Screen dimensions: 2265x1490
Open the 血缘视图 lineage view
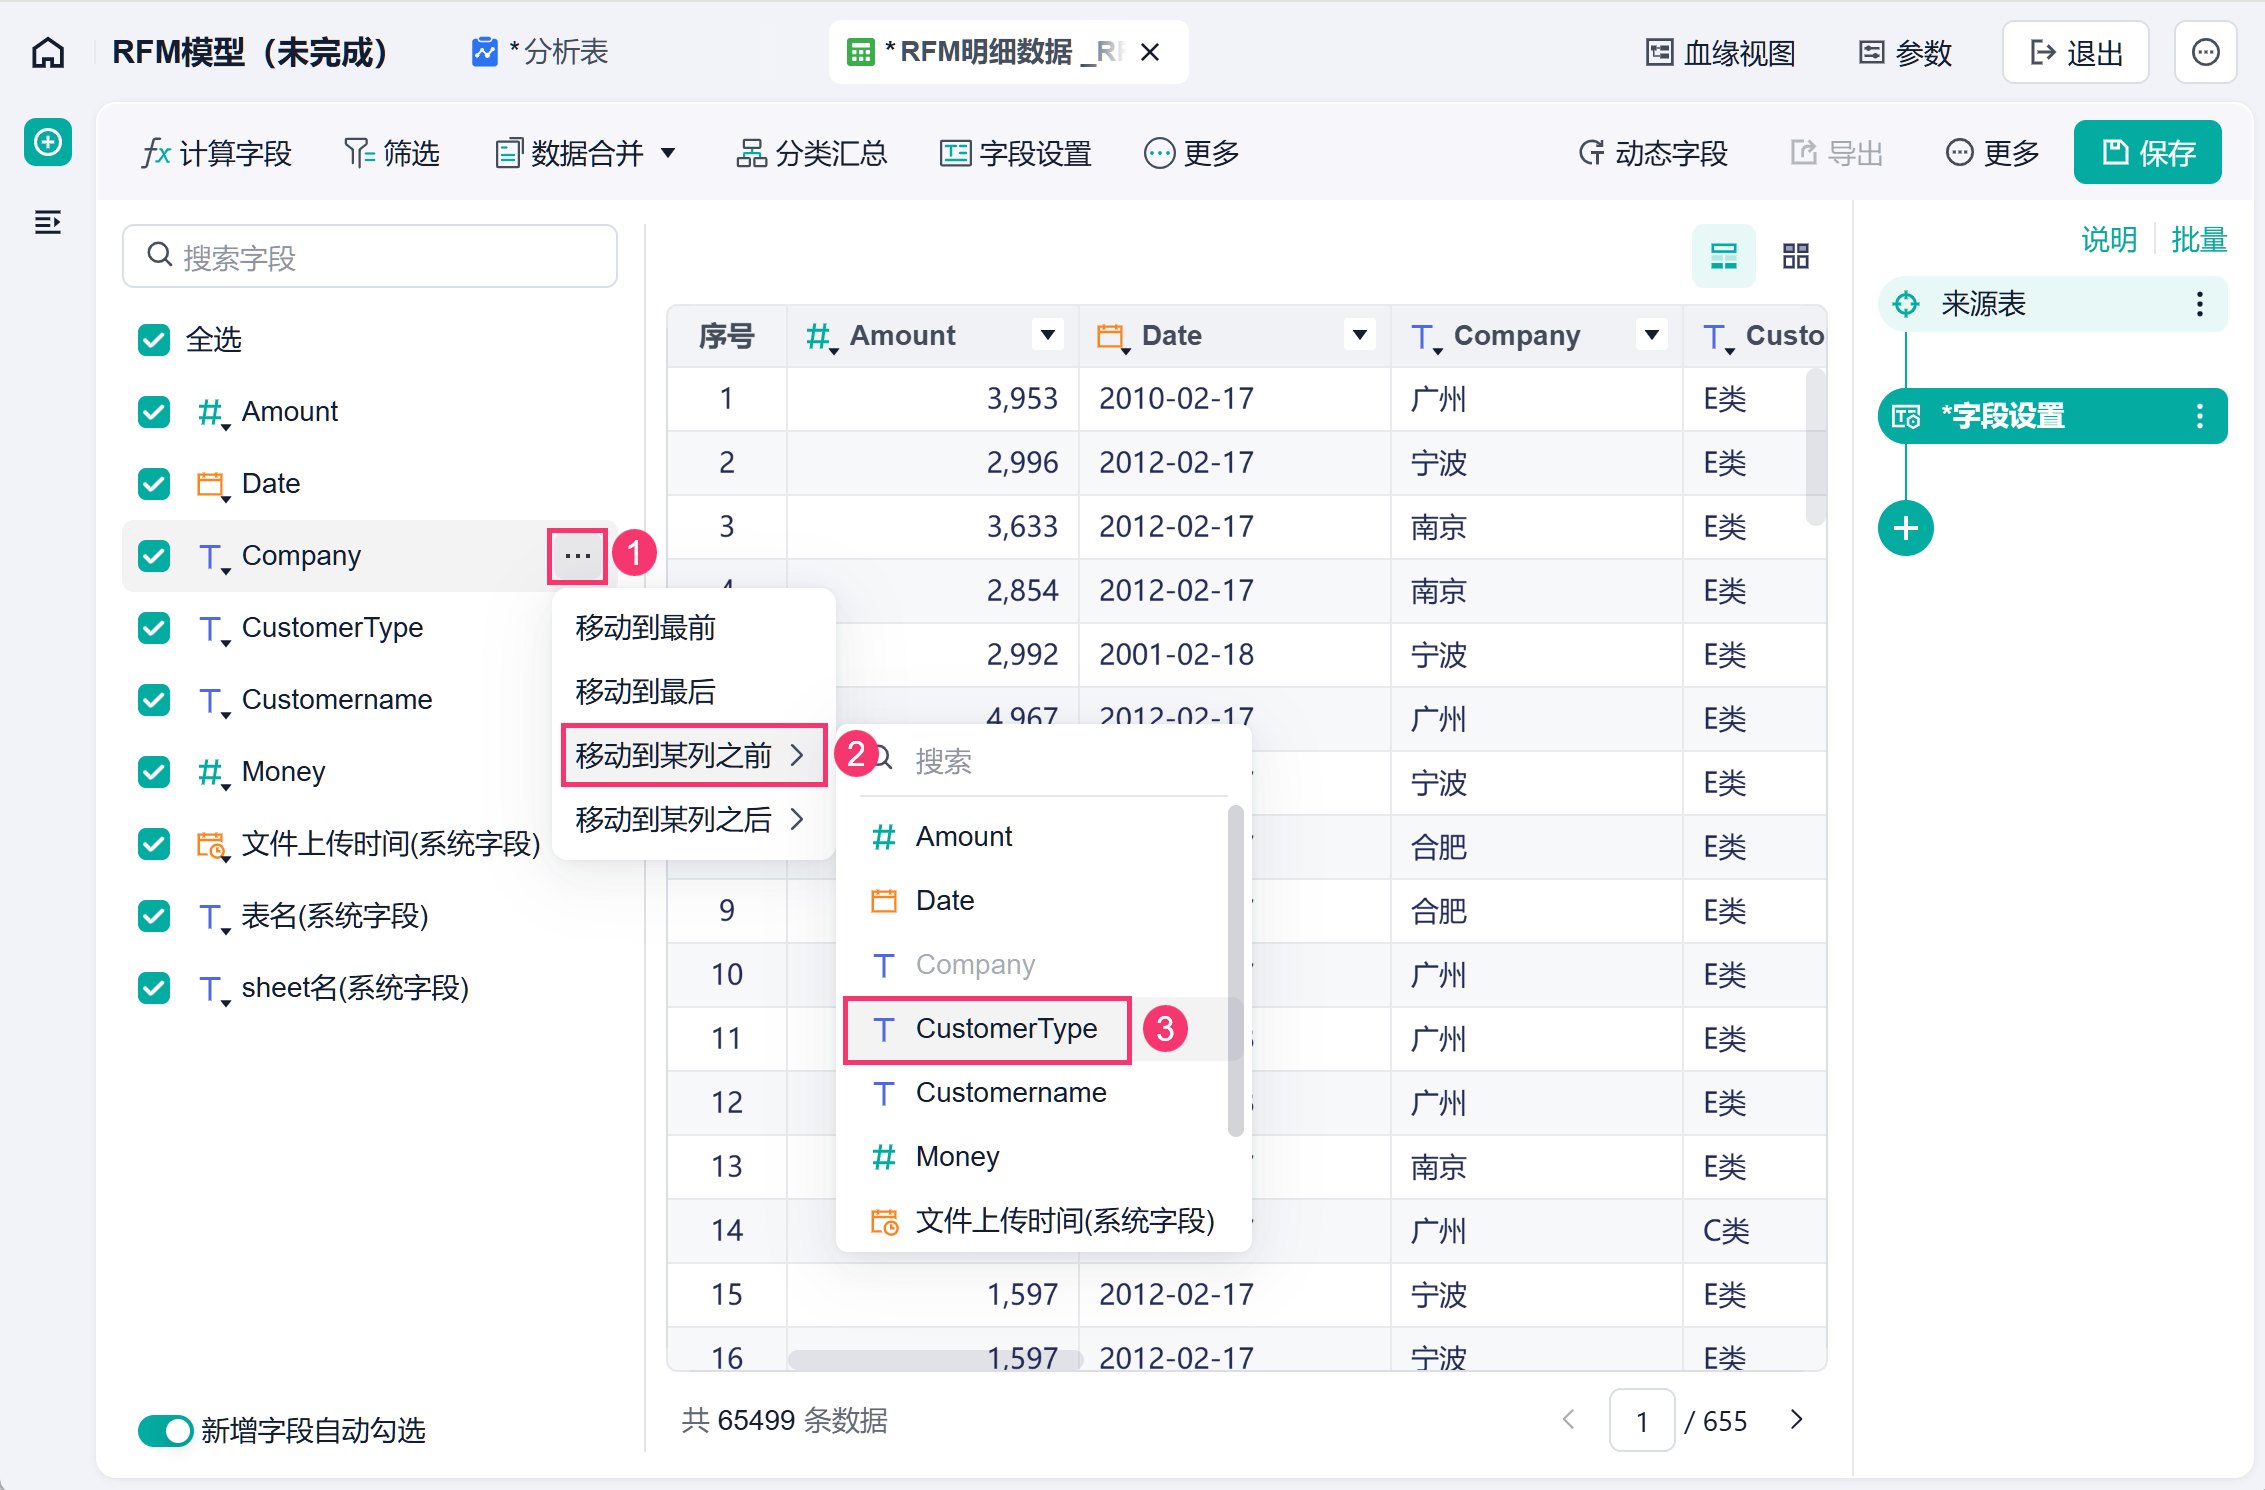(1721, 52)
